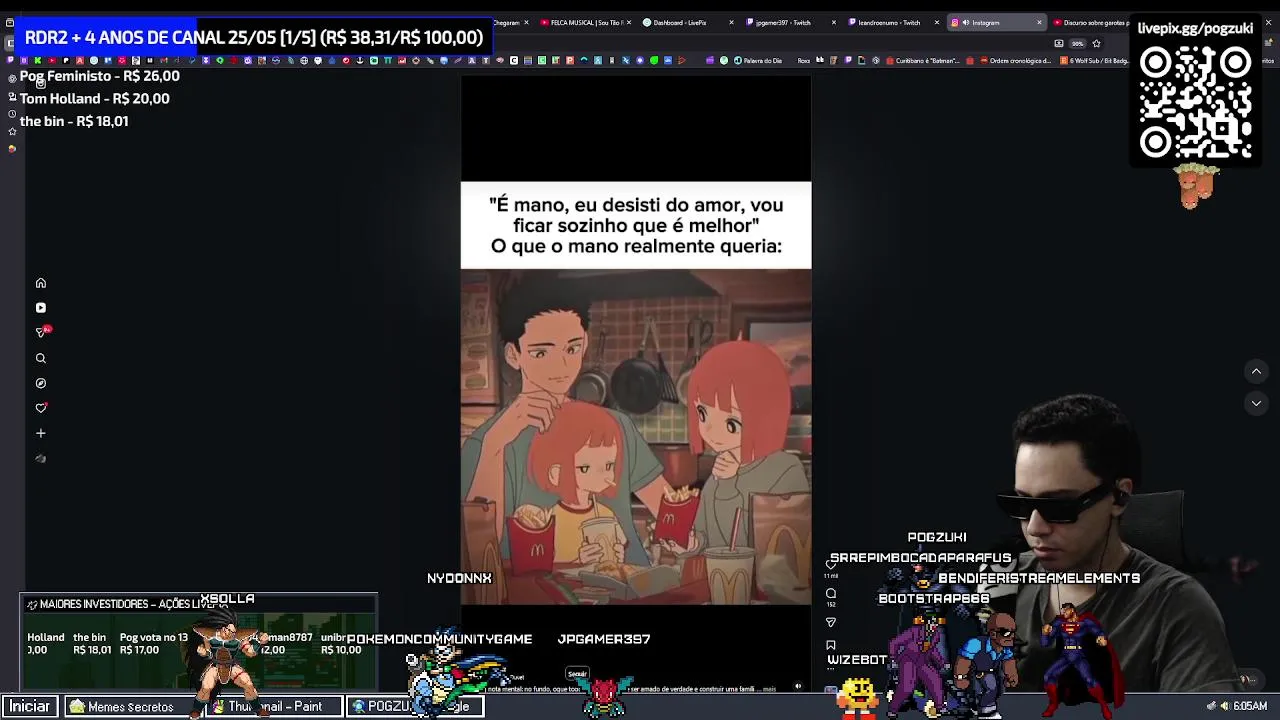Click the reel video image
Viewport: 1280px width, 720px height.
[636, 437]
